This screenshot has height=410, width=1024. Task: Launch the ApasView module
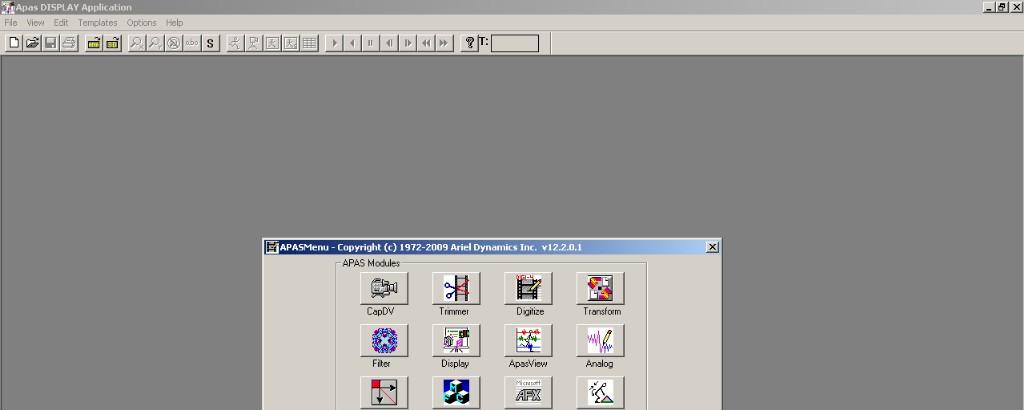(528, 340)
